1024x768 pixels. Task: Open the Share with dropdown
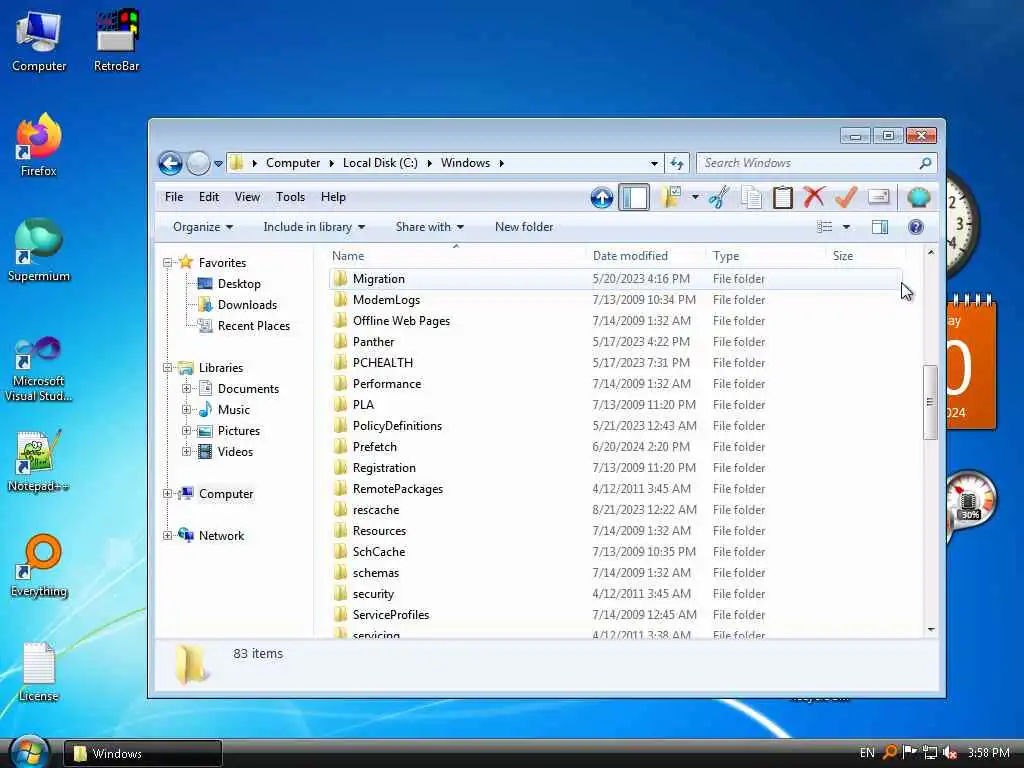(429, 227)
